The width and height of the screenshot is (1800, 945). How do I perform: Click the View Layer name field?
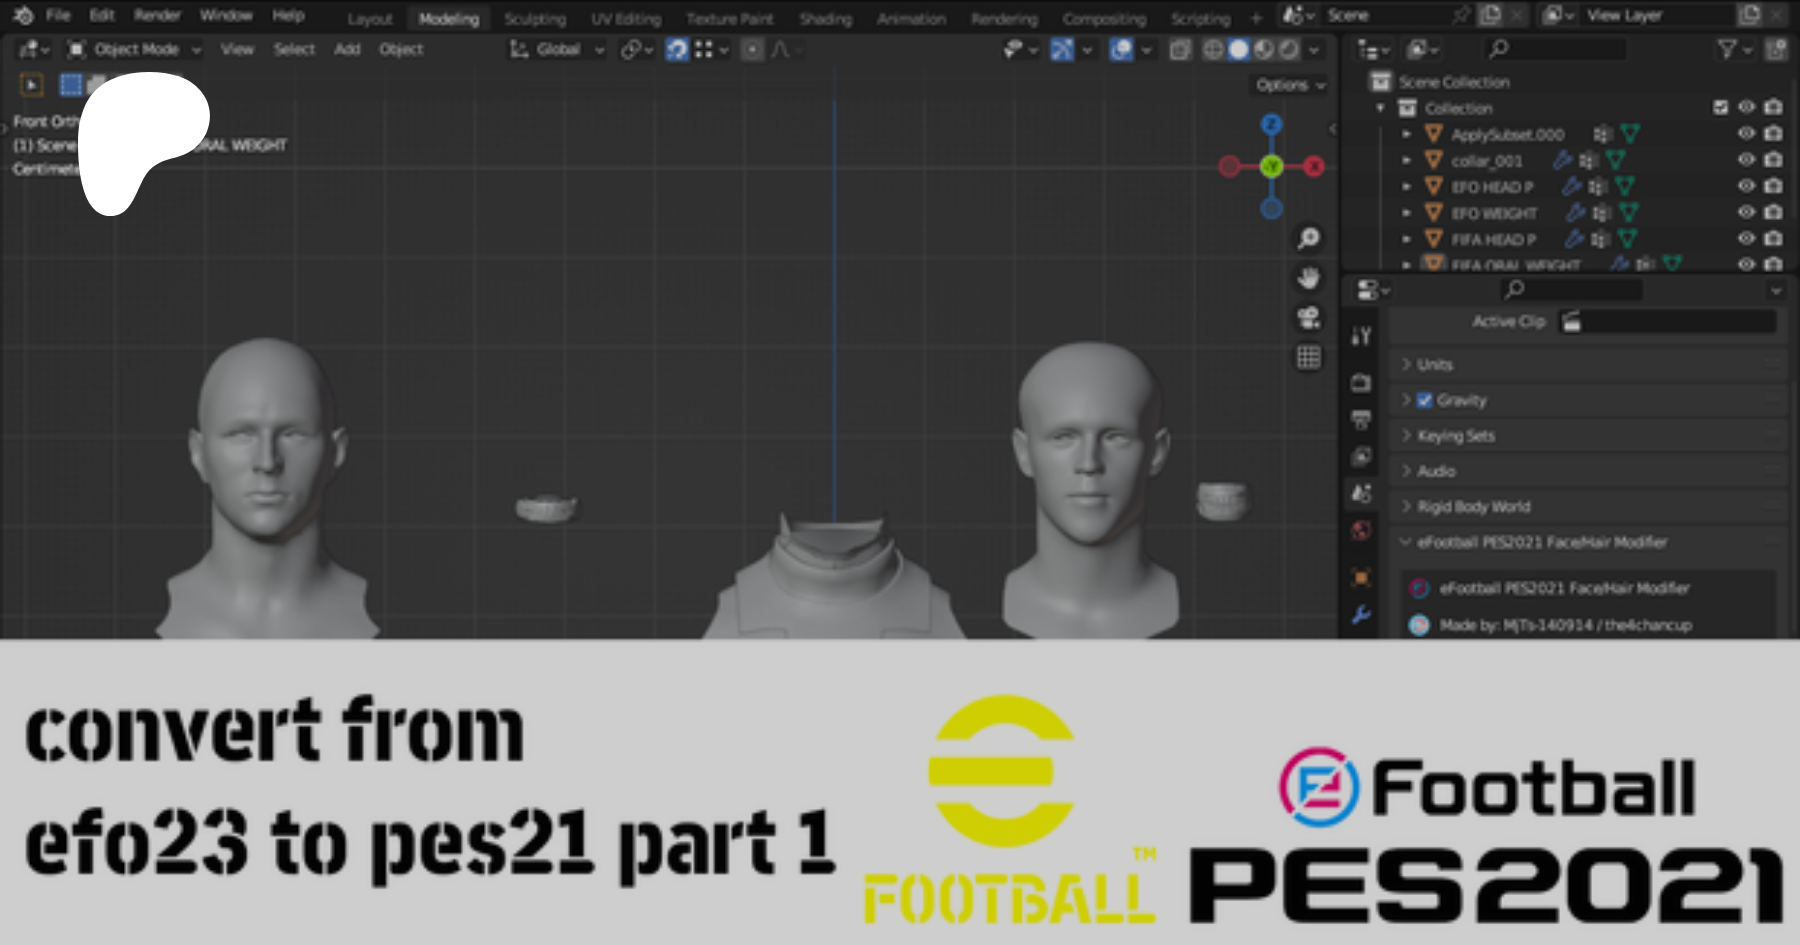point(1657,15)
